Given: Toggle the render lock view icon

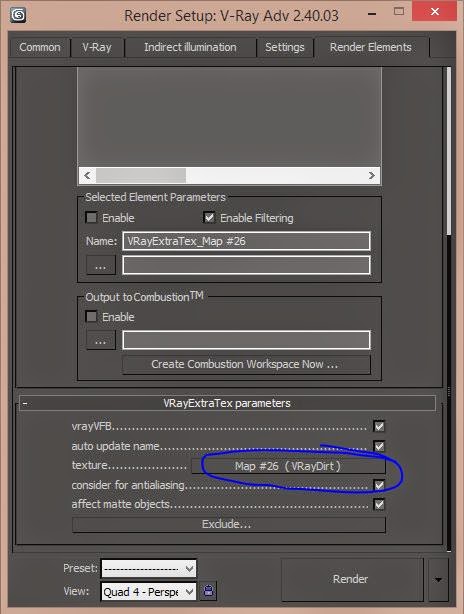Looking at the screenshot, I should (209, 591).
